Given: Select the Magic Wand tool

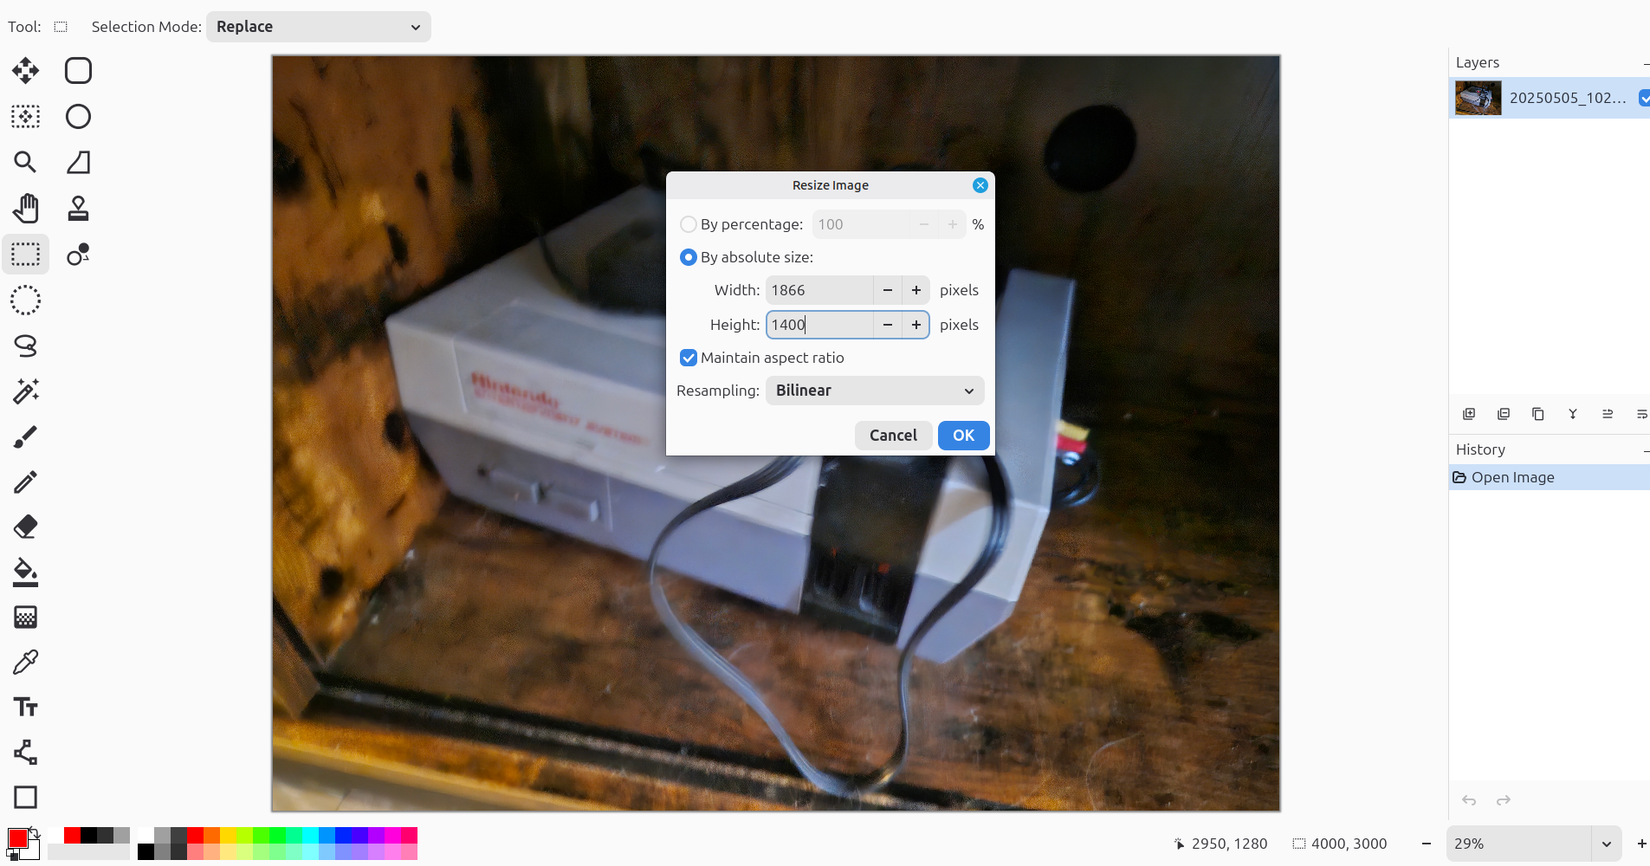Looking at the screenshot, I should 25,391.
